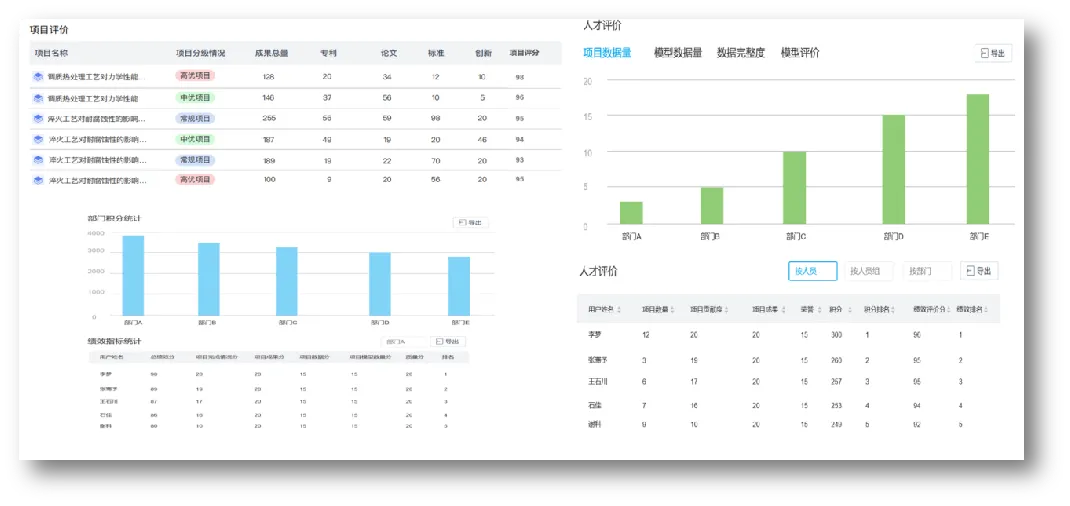Image resolution: width=1070 pixels, height=506 pixels.
Task: Export the 绩效指标统计 table with 导出
Action: click(x=450, y=342)
